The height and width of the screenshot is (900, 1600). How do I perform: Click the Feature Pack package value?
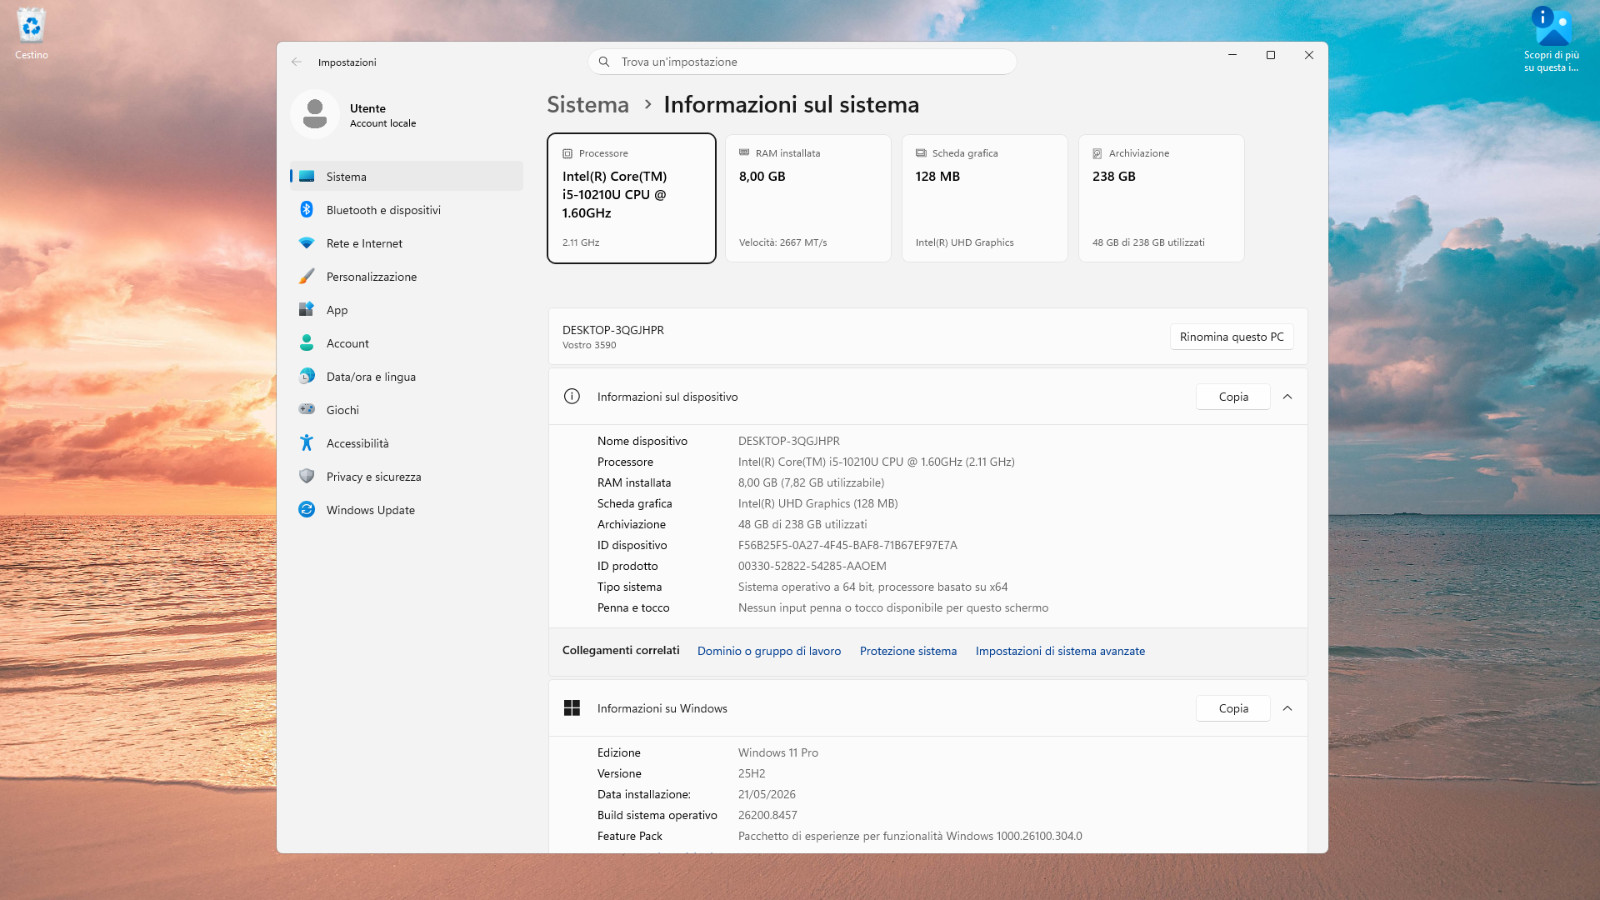910,836
